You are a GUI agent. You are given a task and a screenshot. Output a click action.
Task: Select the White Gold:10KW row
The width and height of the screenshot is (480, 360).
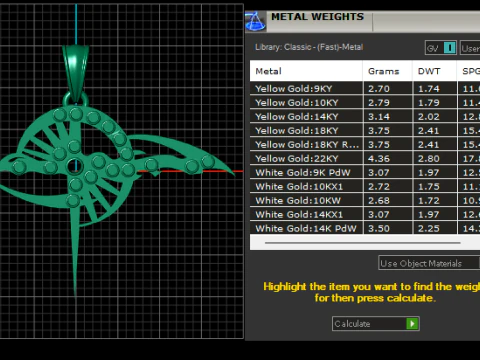coord(365,201)
